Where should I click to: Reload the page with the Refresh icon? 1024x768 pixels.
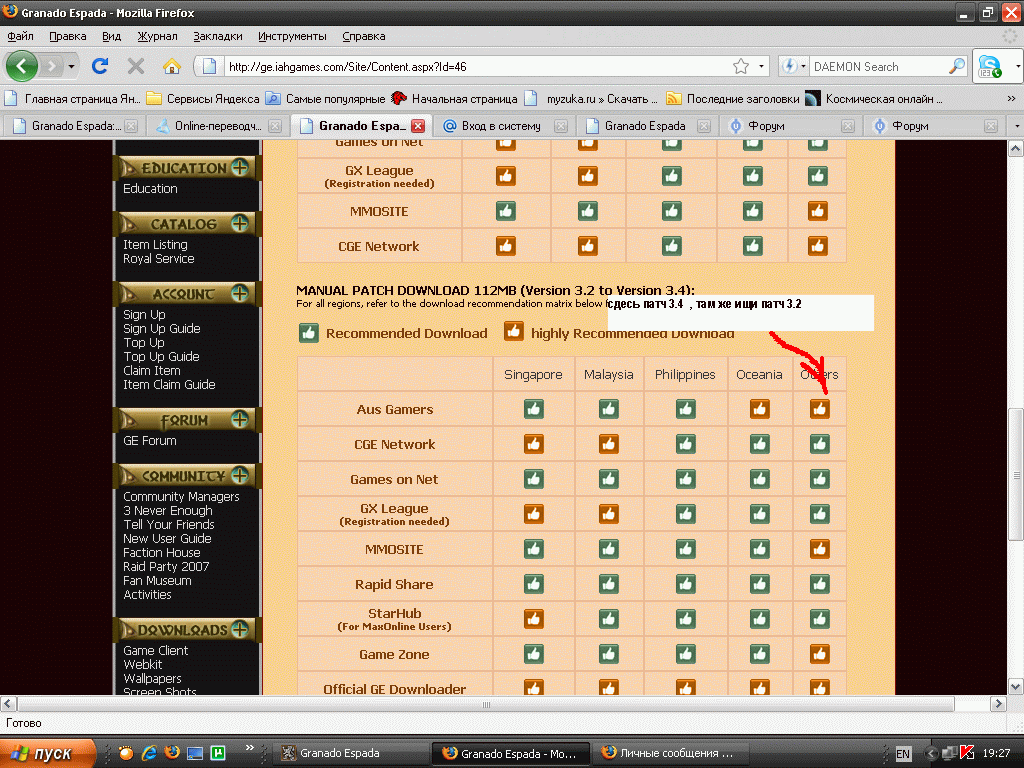click(100, 66)
